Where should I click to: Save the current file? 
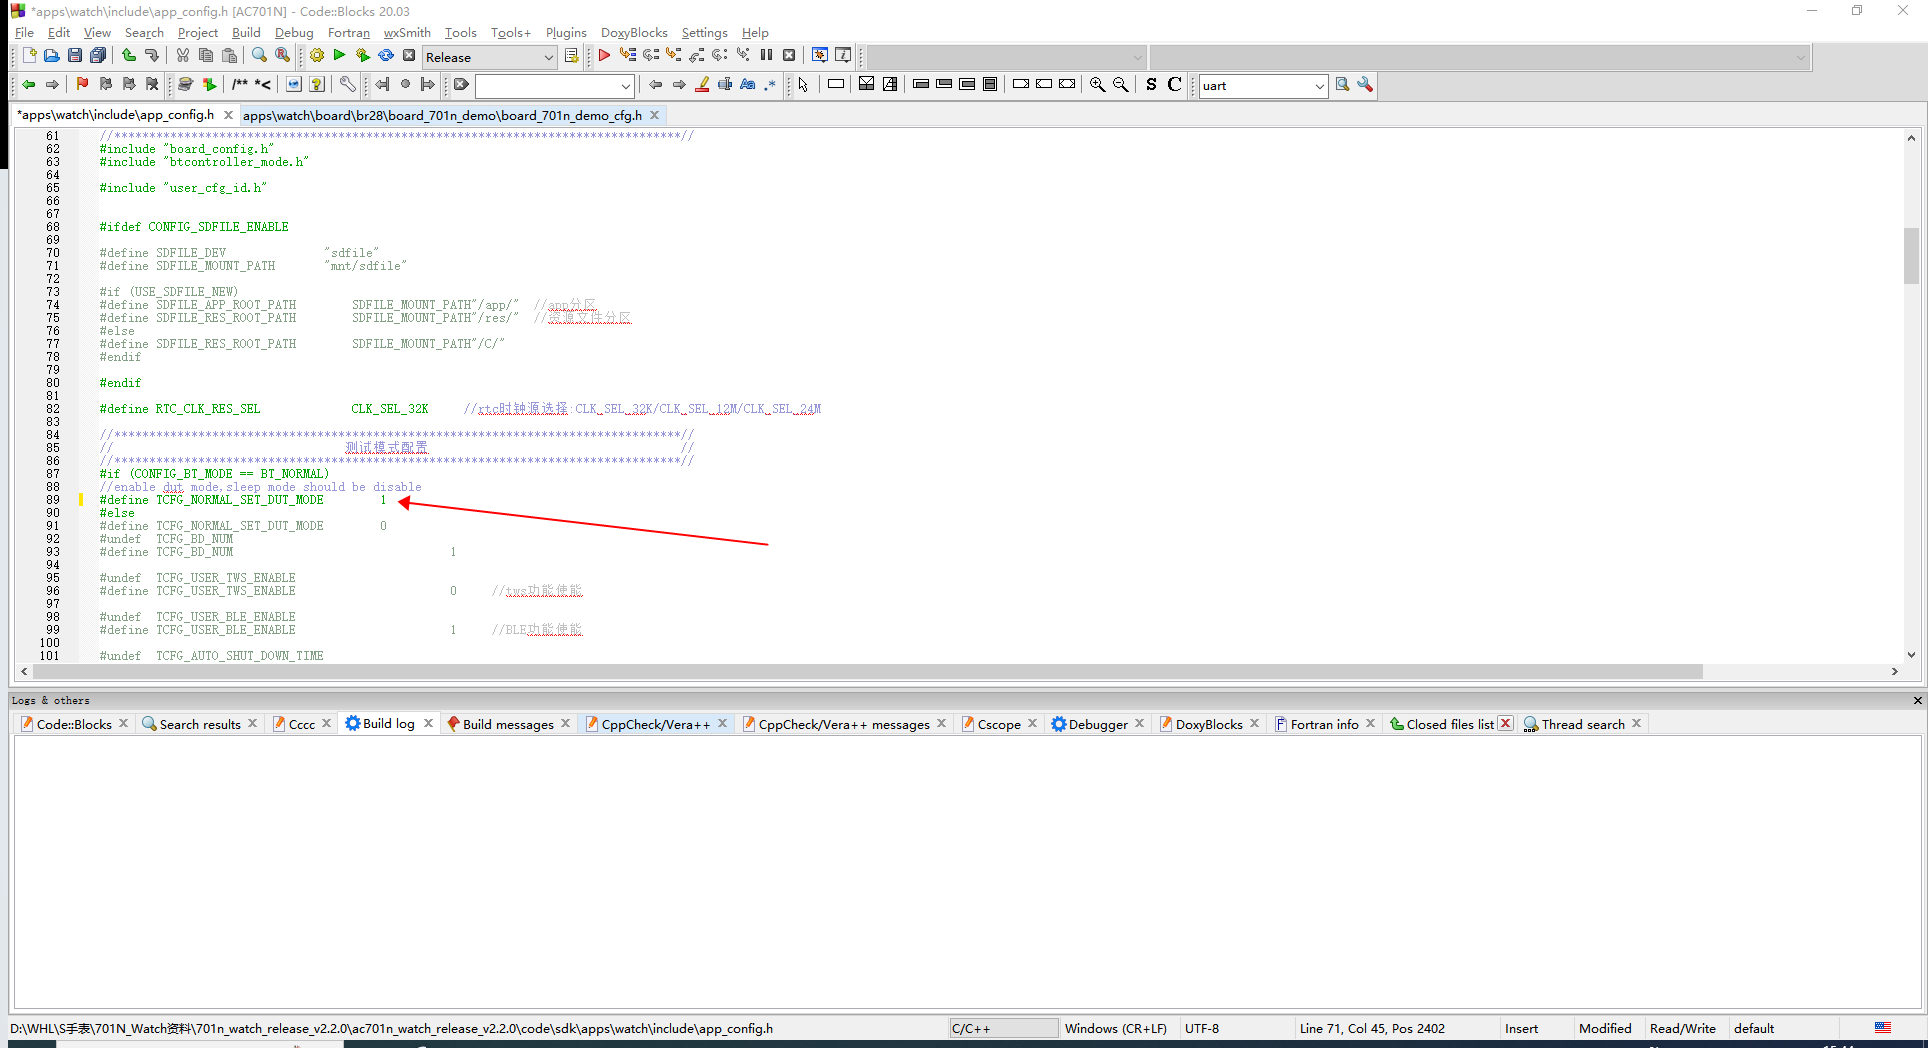(x=74, y=56)
